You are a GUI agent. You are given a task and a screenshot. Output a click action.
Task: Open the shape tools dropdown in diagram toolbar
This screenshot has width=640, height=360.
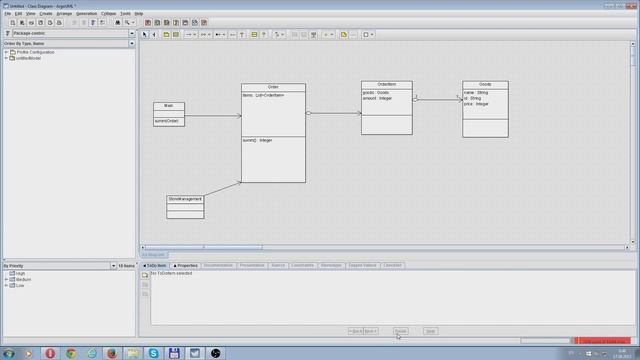372,35
